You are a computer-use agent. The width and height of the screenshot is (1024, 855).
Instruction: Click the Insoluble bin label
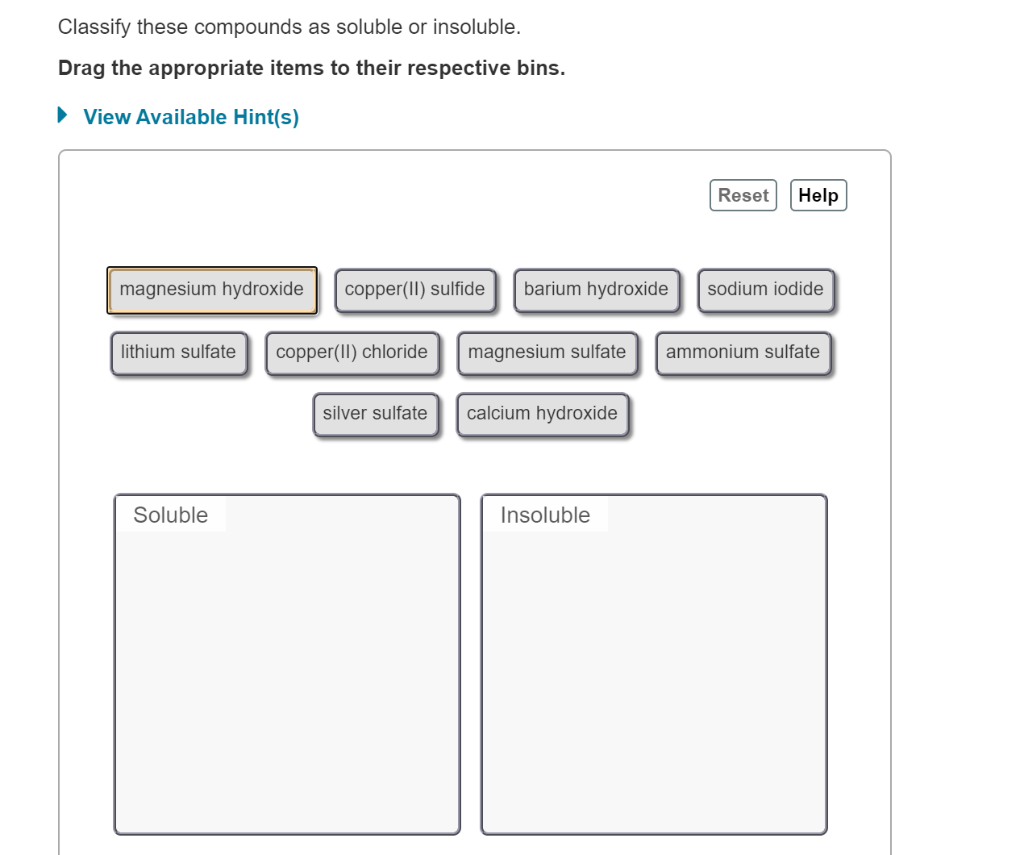[544, 516]
